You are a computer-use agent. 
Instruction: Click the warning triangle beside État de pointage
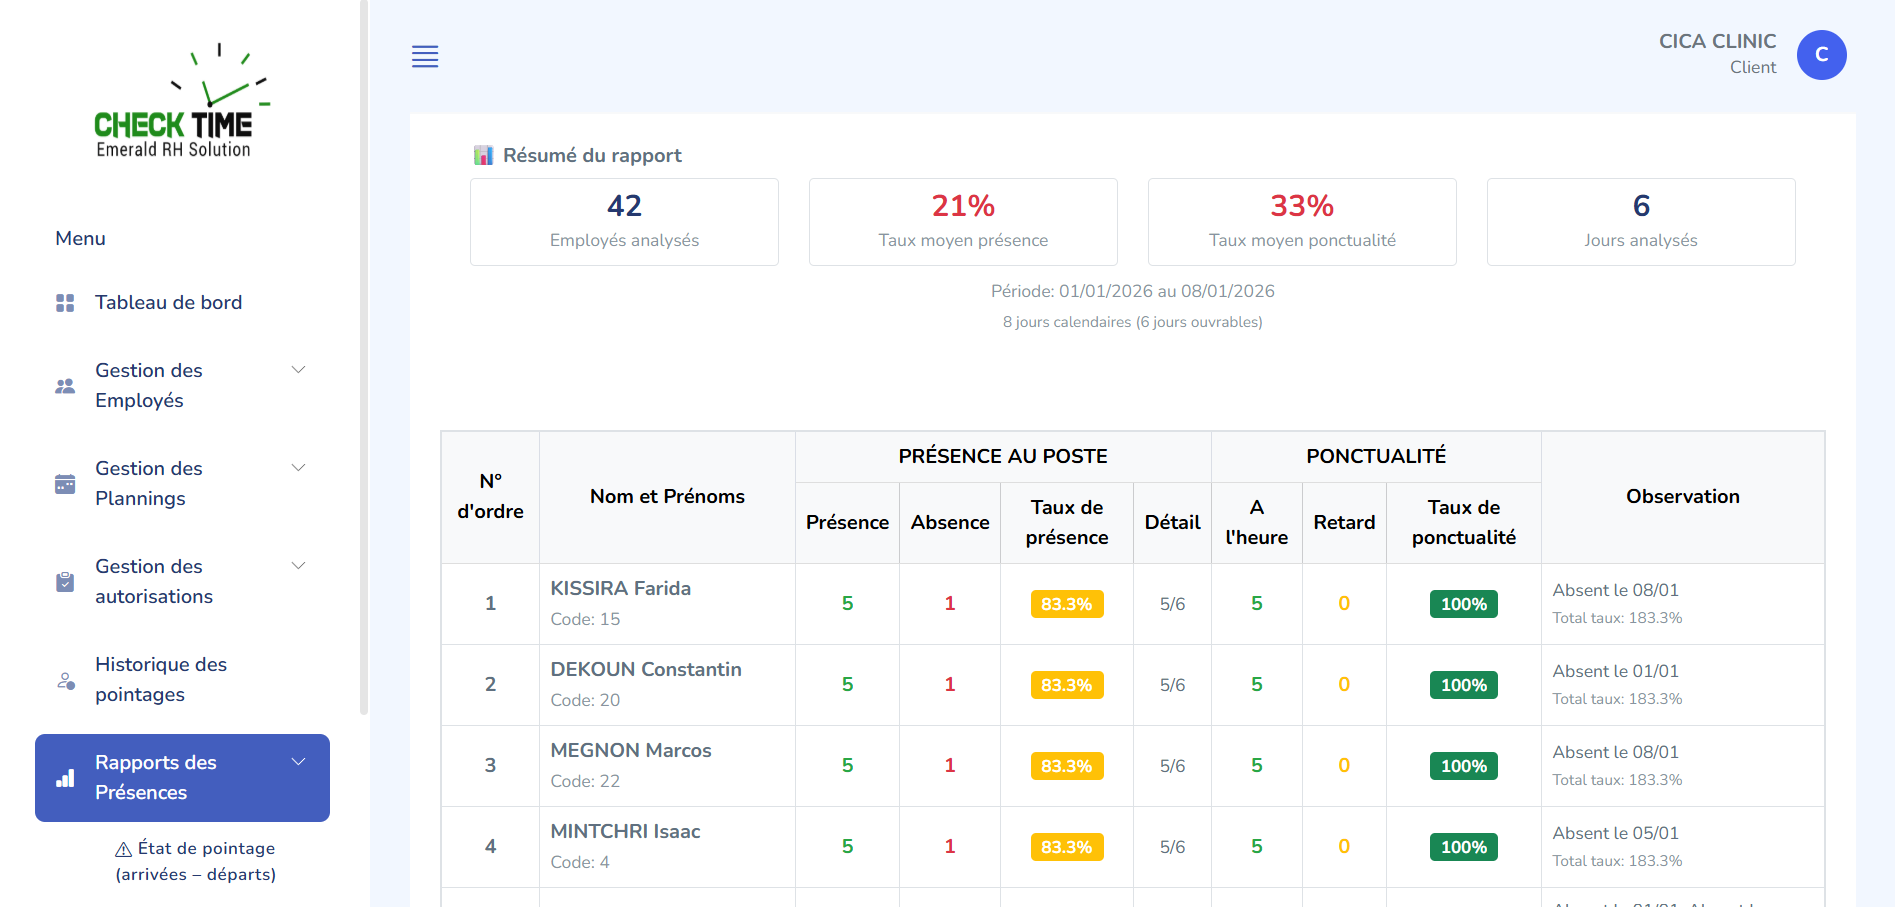(122, 848)
